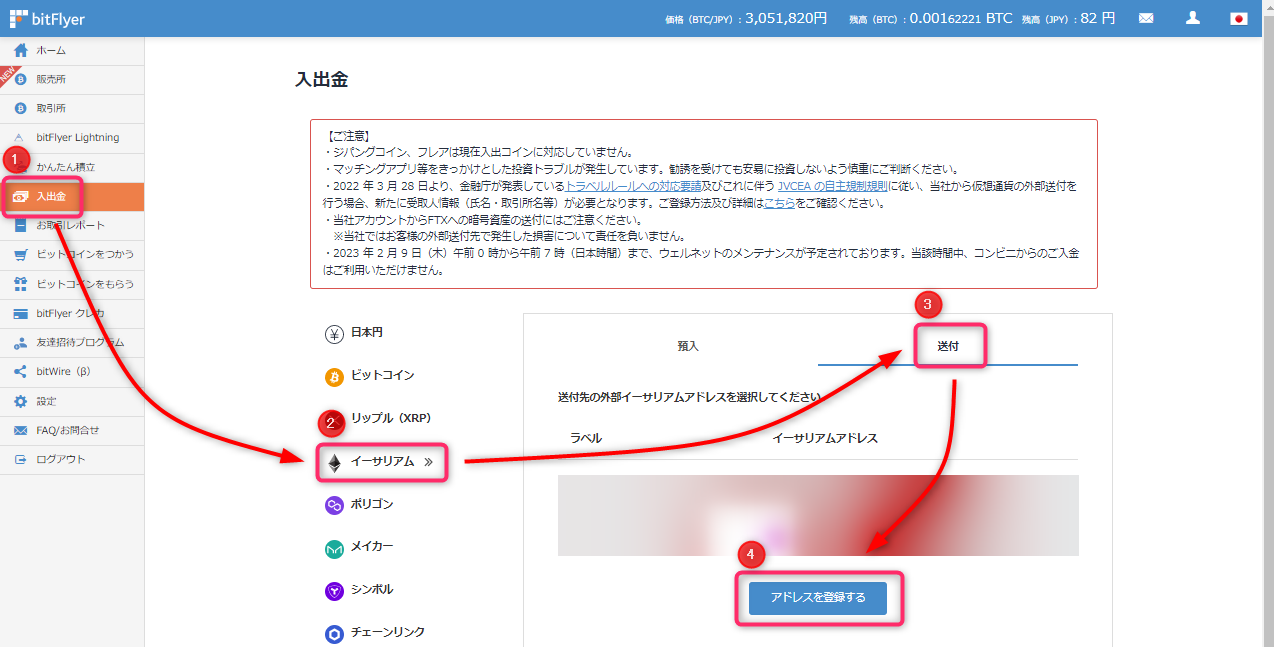This screenshot has width=1274, height=647.
Task: Click the BTC/JPY price 3,051,820円
Action: (x=786, y=18)
